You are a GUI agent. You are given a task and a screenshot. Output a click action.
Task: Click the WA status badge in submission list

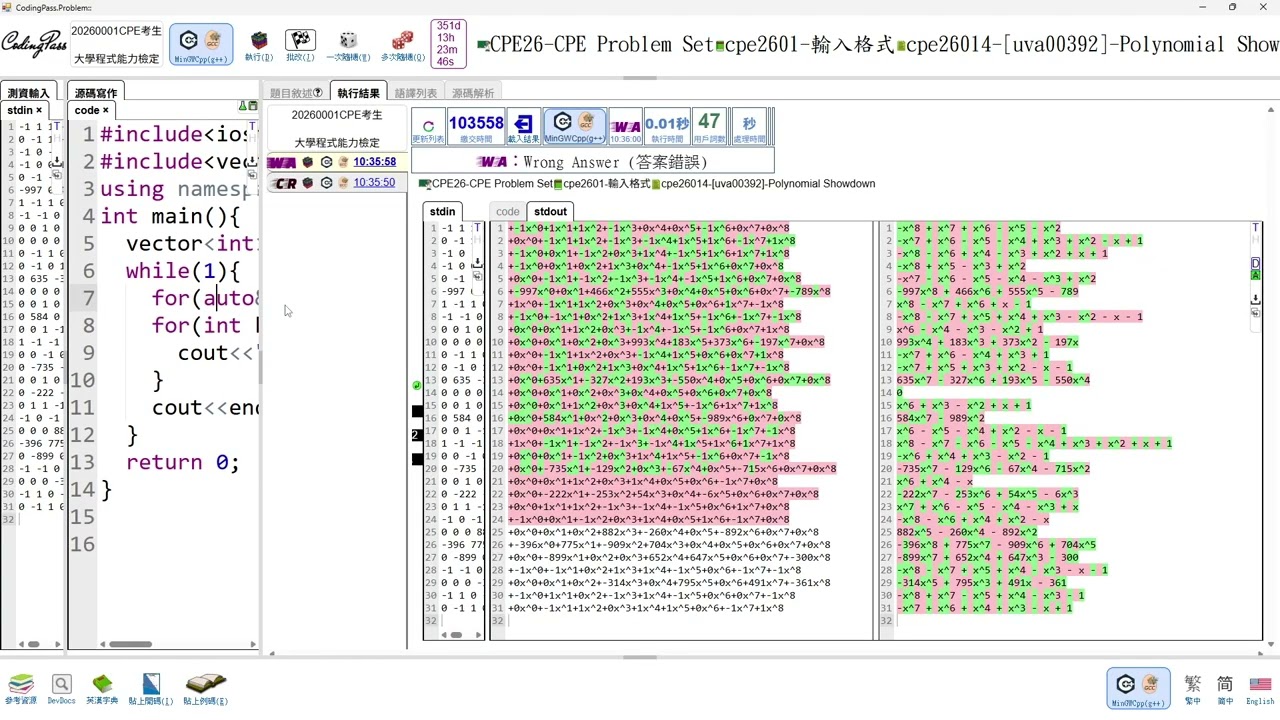click(282, 162)
